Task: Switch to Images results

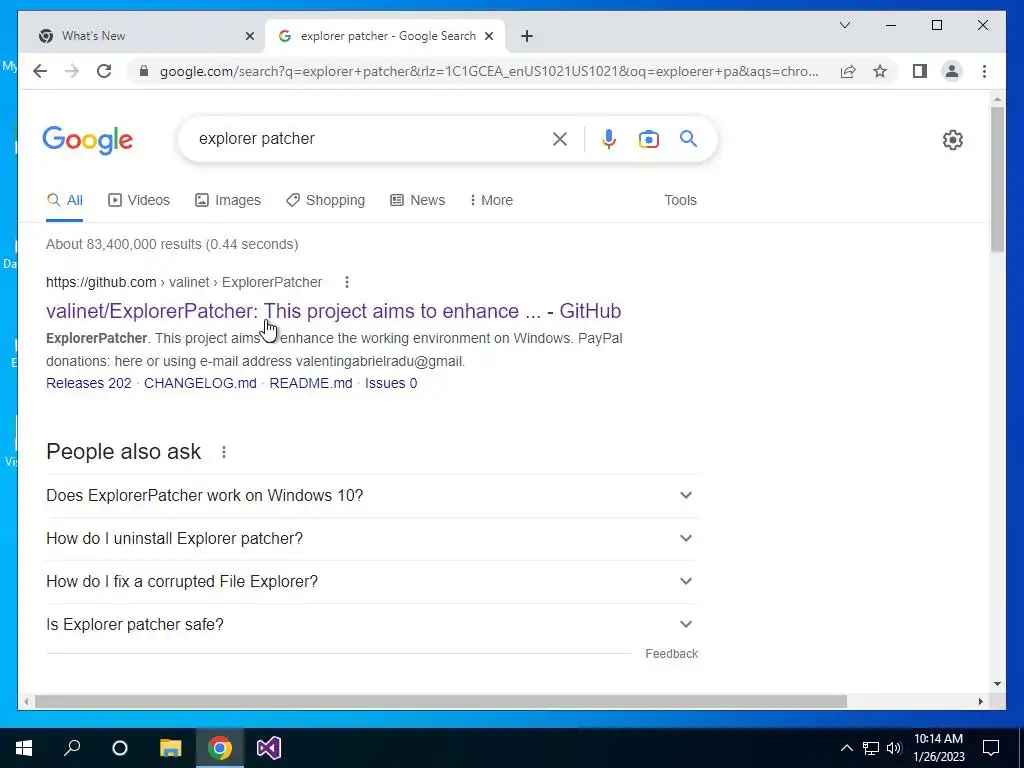Action: pyautogui.click(x=228, y=200)
